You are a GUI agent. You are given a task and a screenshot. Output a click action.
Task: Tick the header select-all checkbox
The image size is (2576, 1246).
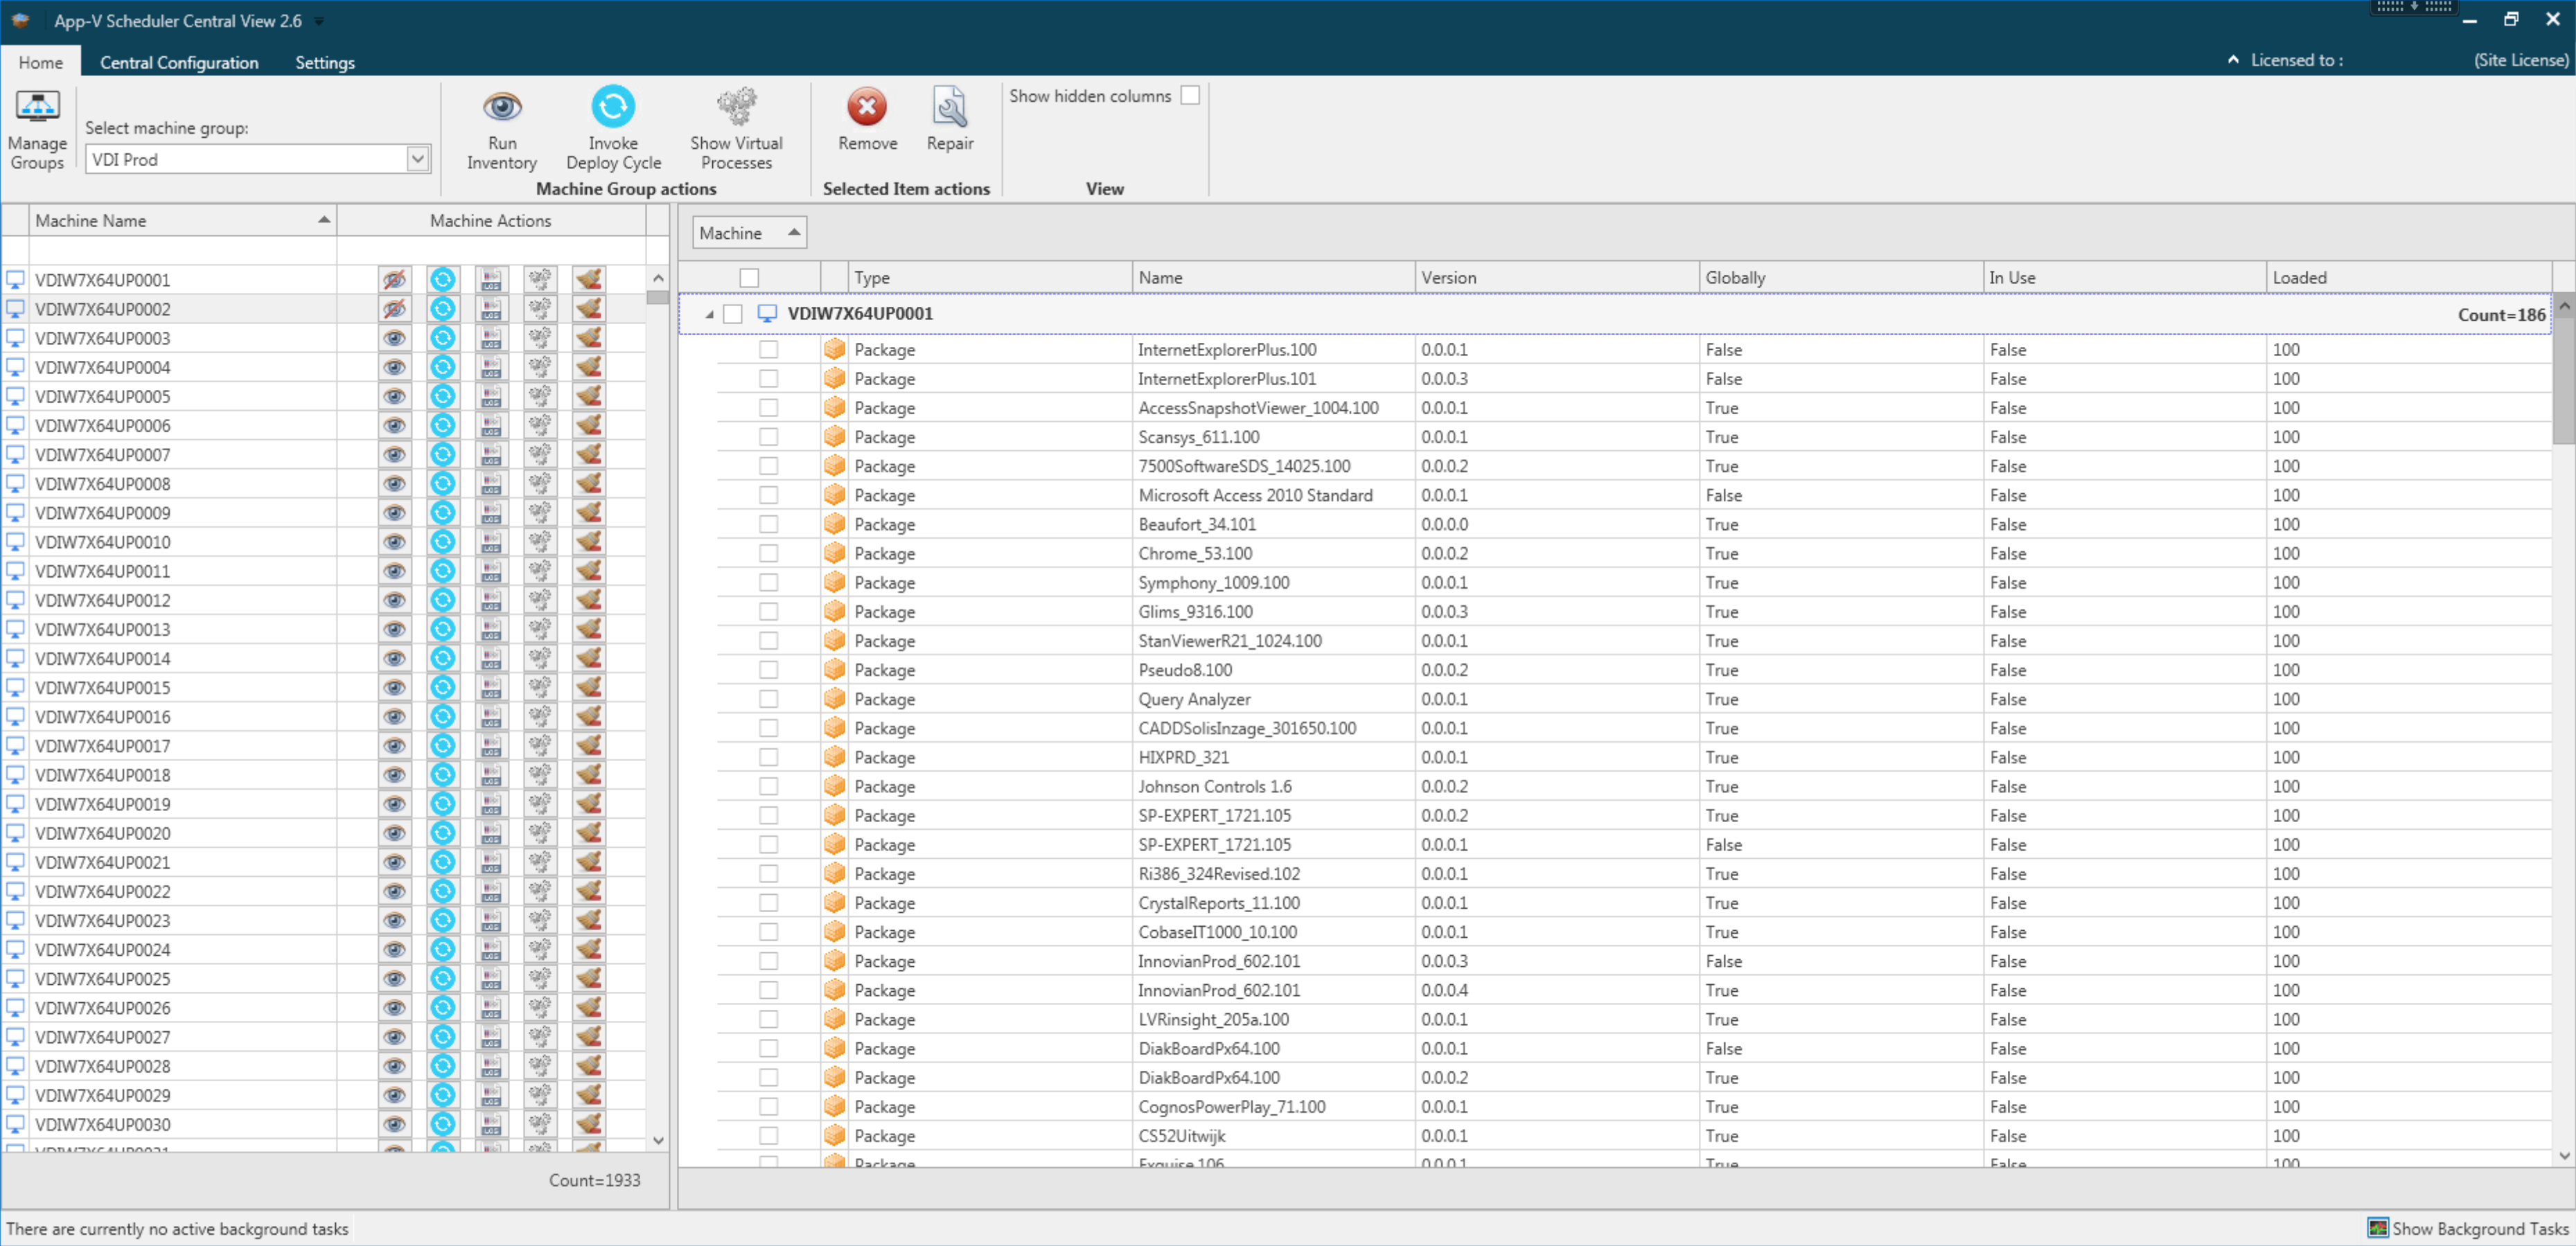coord(749,278)
